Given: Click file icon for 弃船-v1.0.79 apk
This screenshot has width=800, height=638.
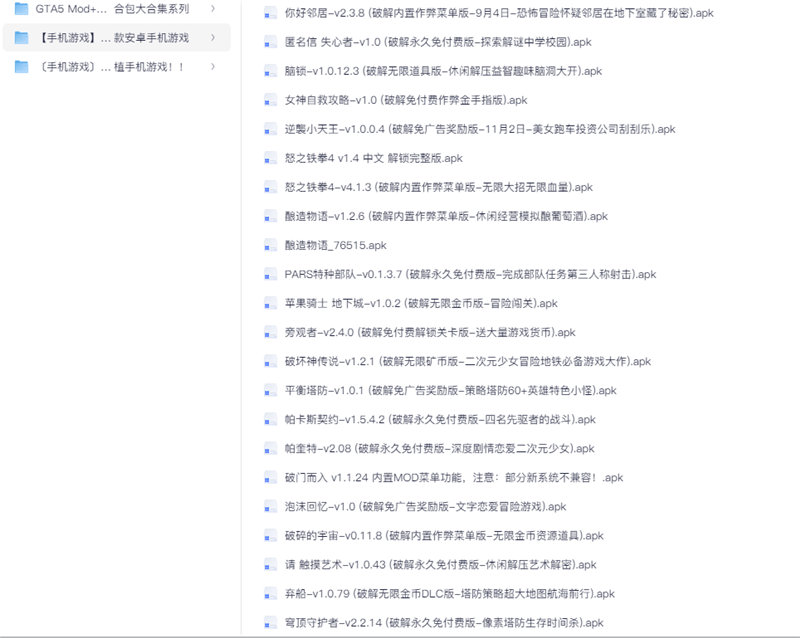Looking at the screenshot, I should [270, 595].
